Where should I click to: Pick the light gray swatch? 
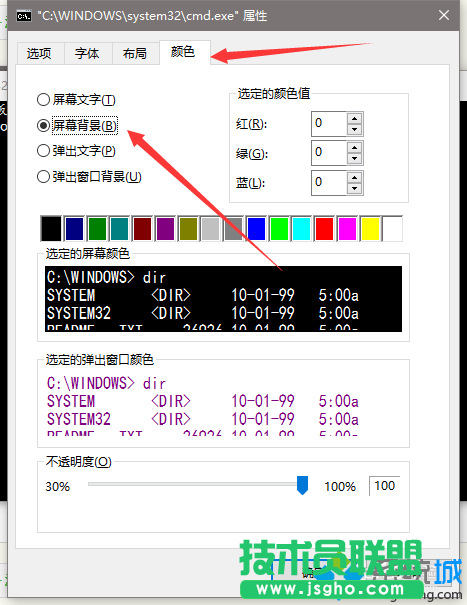[x=211, y=229]
